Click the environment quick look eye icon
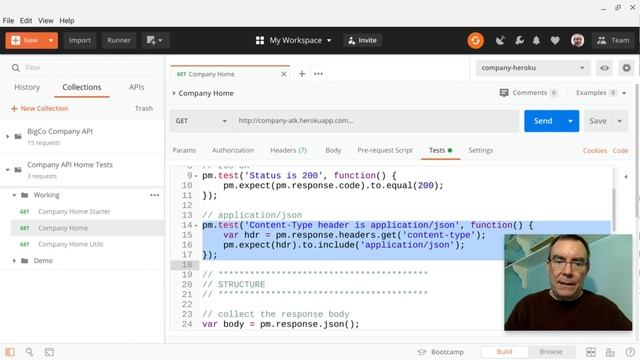 pyautogui.click(x=604, y=68)
